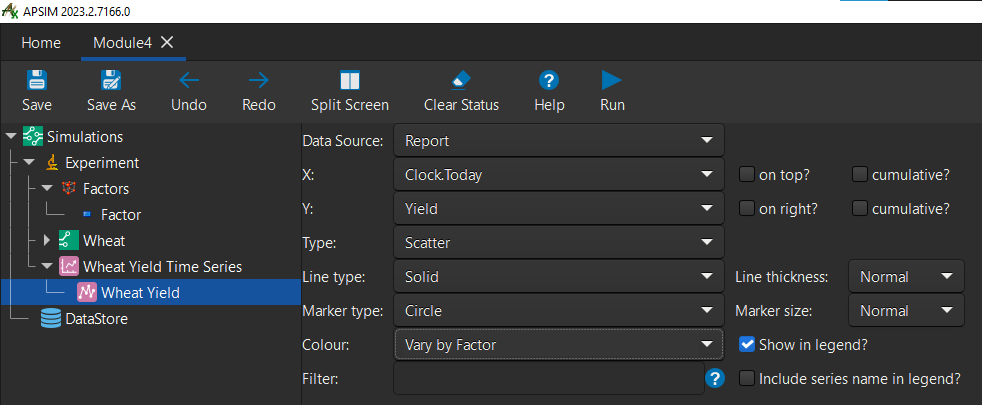Collapse the Simulations tree node arrow
Screen dimensions: 982x405
(x=11, y=136)
